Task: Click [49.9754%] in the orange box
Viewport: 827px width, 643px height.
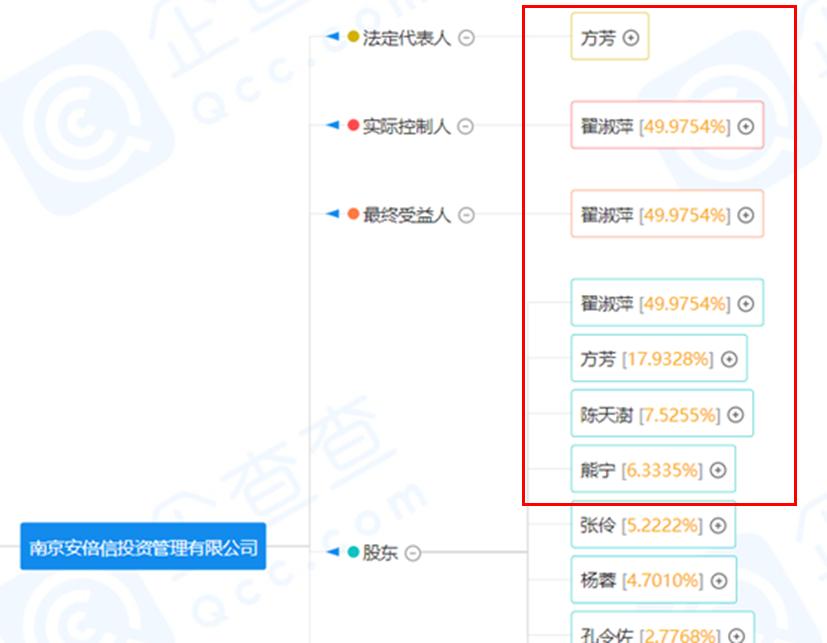Action: (685, 215)
